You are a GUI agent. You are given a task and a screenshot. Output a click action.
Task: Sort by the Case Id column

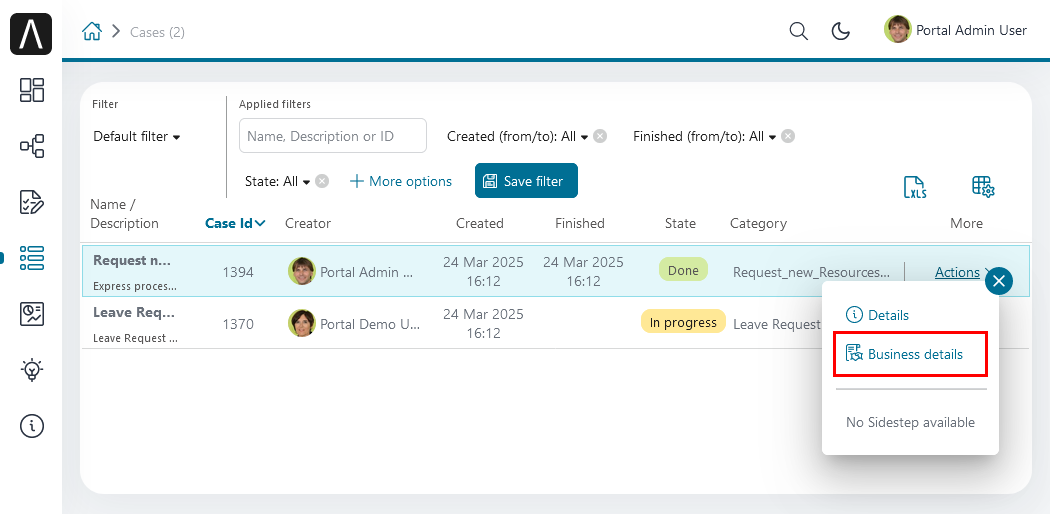click(x=235, y=224)
